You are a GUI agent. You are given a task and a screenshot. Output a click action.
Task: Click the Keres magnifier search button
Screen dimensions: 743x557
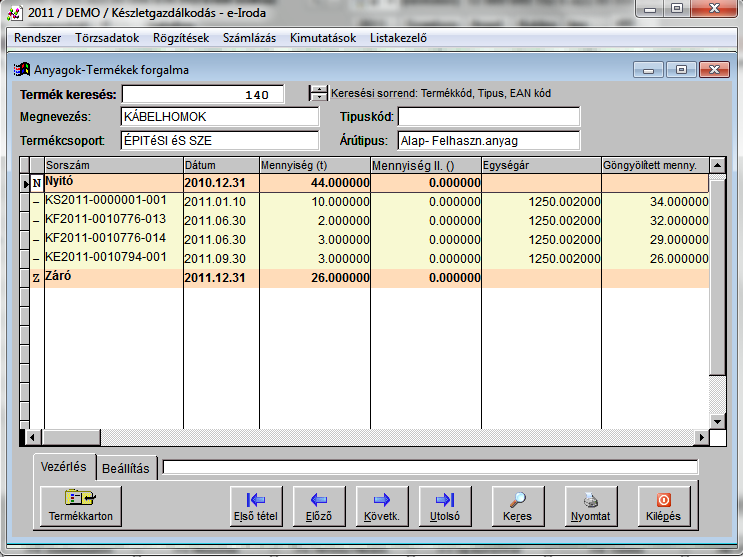point(518,505)
